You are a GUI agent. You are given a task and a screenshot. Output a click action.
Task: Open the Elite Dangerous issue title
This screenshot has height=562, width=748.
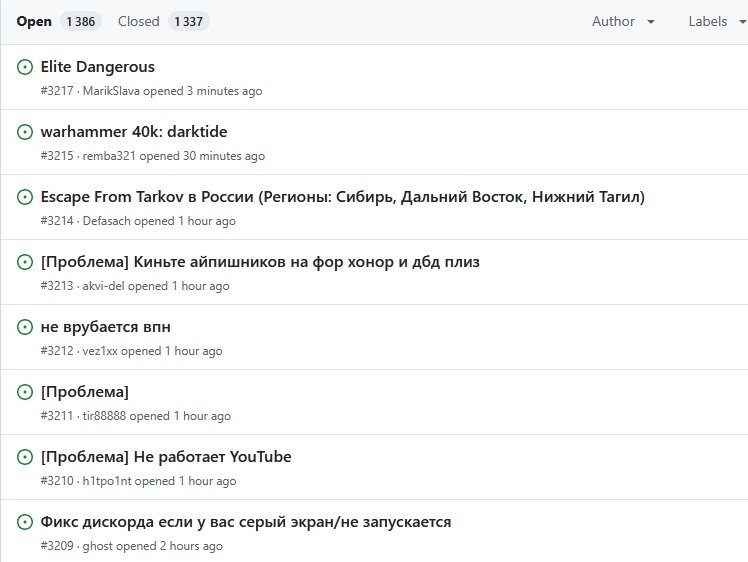coord(98,67)
